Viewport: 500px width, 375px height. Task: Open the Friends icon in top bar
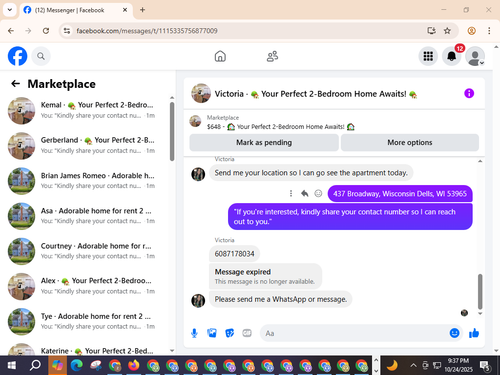(x=272, y=56)
